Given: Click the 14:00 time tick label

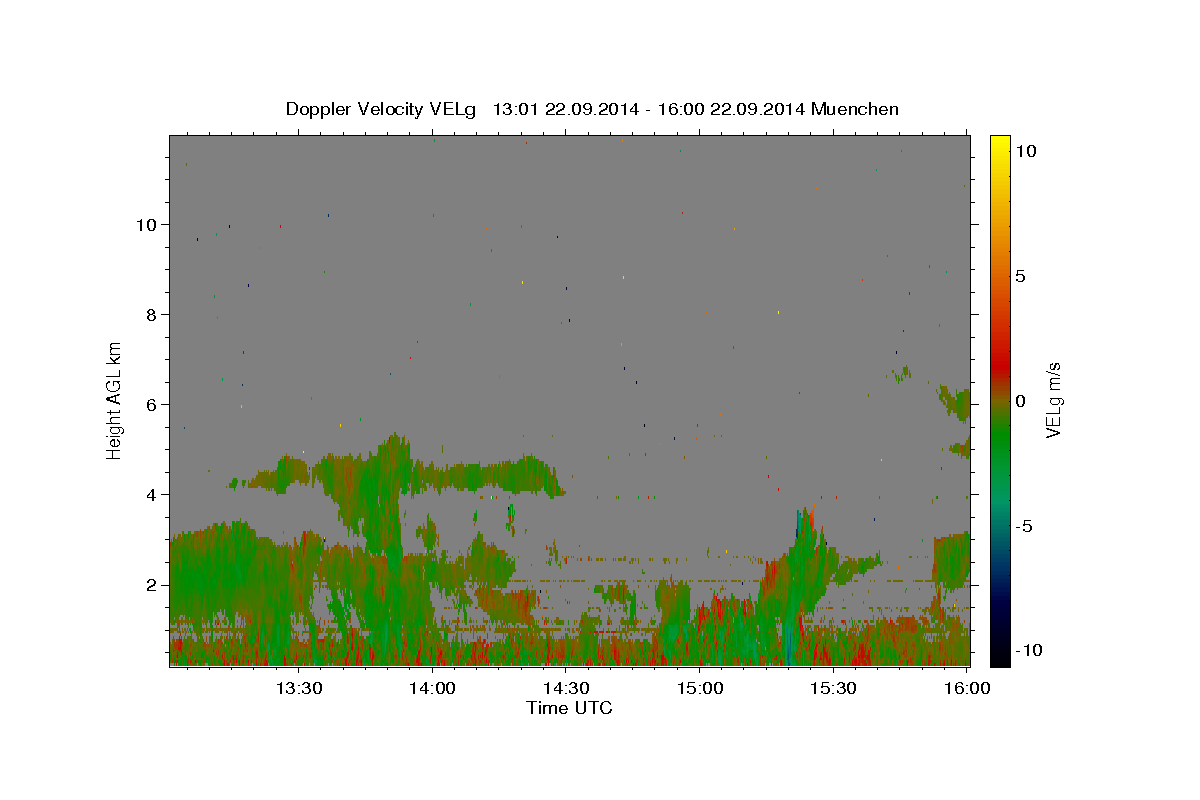Looking at the screenshot, I should click(433, 688).
